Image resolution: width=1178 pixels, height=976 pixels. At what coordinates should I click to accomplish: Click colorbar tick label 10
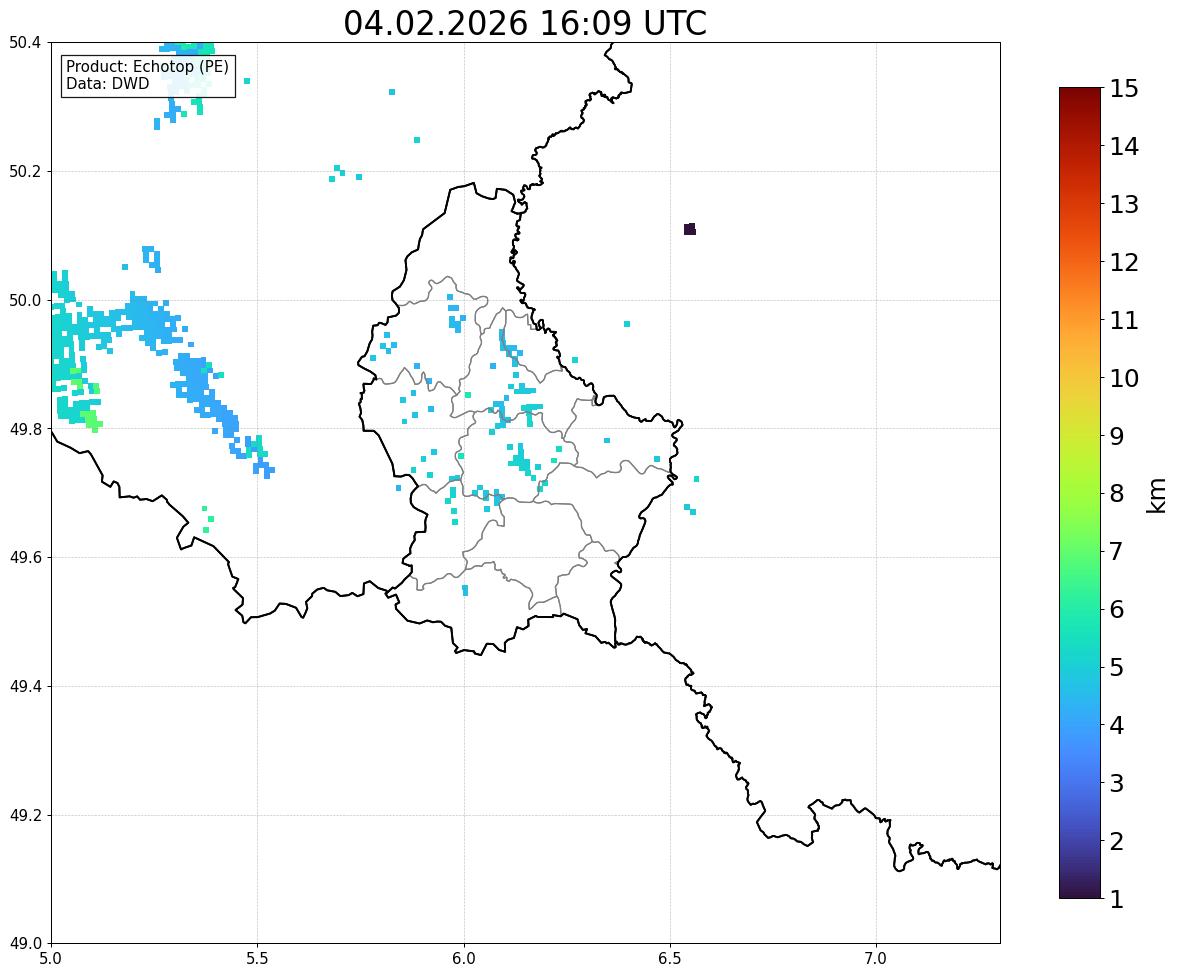click(1124, 378)
